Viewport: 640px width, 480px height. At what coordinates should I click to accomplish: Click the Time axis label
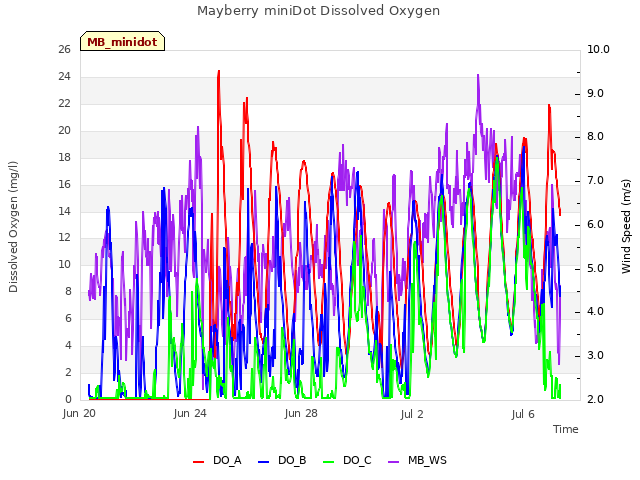coord(566,429)
